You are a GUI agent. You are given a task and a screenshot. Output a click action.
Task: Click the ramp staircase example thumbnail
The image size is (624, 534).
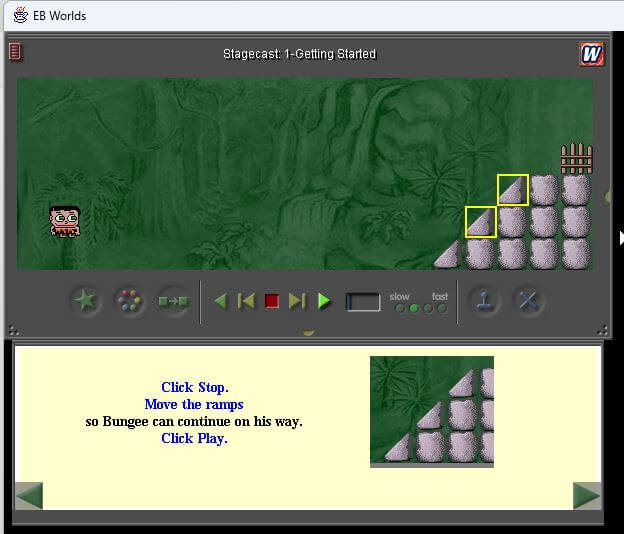(432, 411)
